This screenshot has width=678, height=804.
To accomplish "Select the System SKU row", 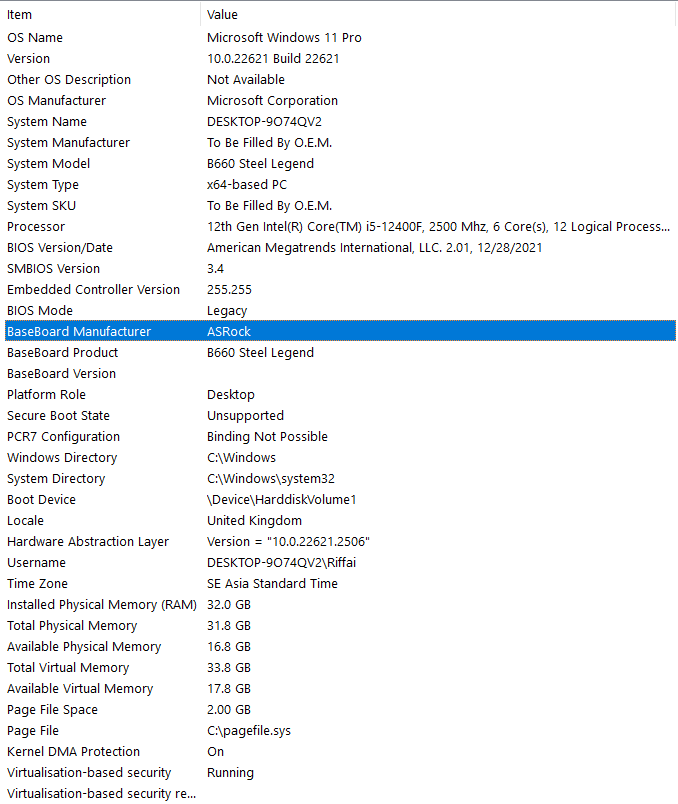I will pyautogui.click(x=340, y=206).
